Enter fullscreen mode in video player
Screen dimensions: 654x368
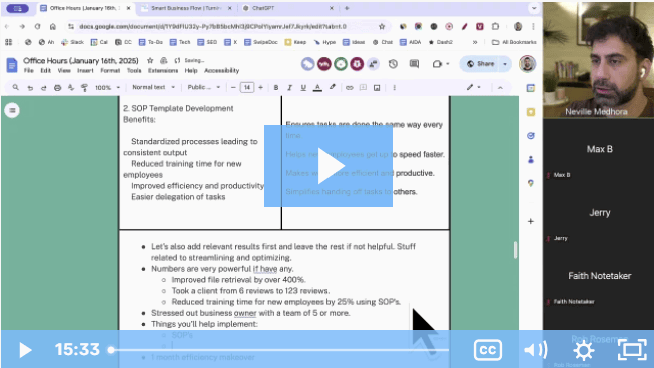pyautogui.click(x=632, y=350)
